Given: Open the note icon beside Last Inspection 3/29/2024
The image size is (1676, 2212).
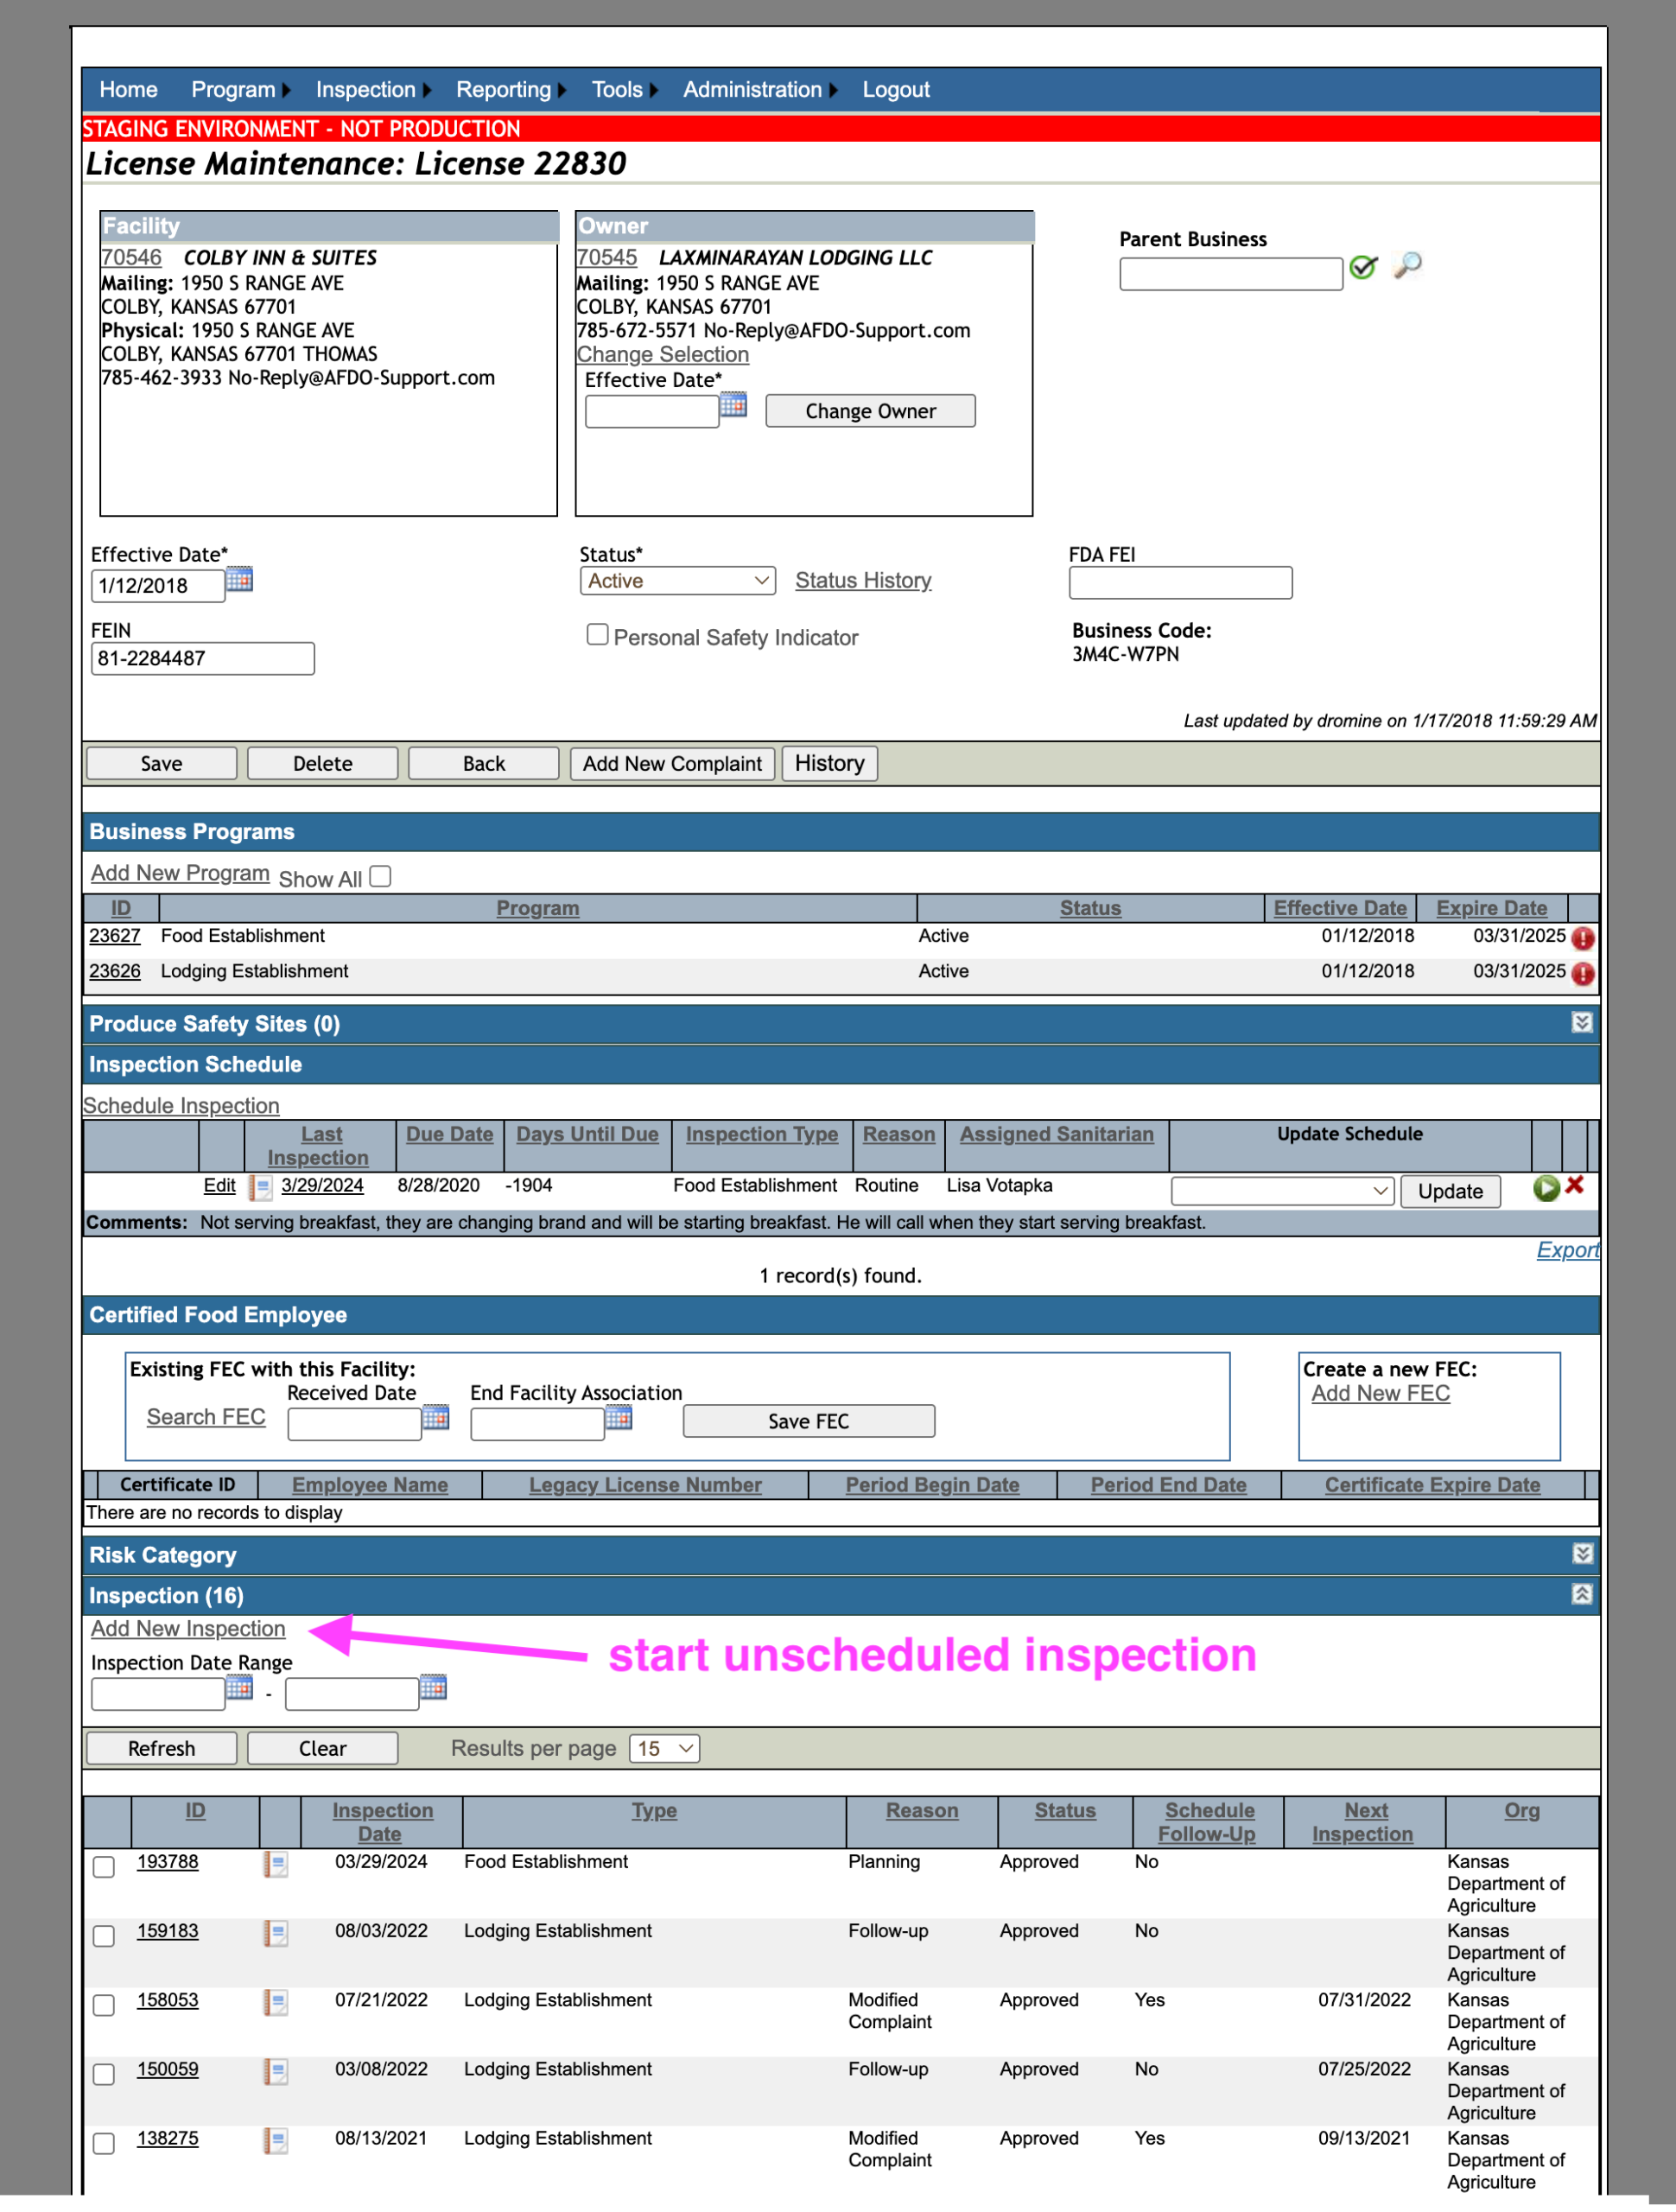Looking at the screenshot, I should 260,1187.
